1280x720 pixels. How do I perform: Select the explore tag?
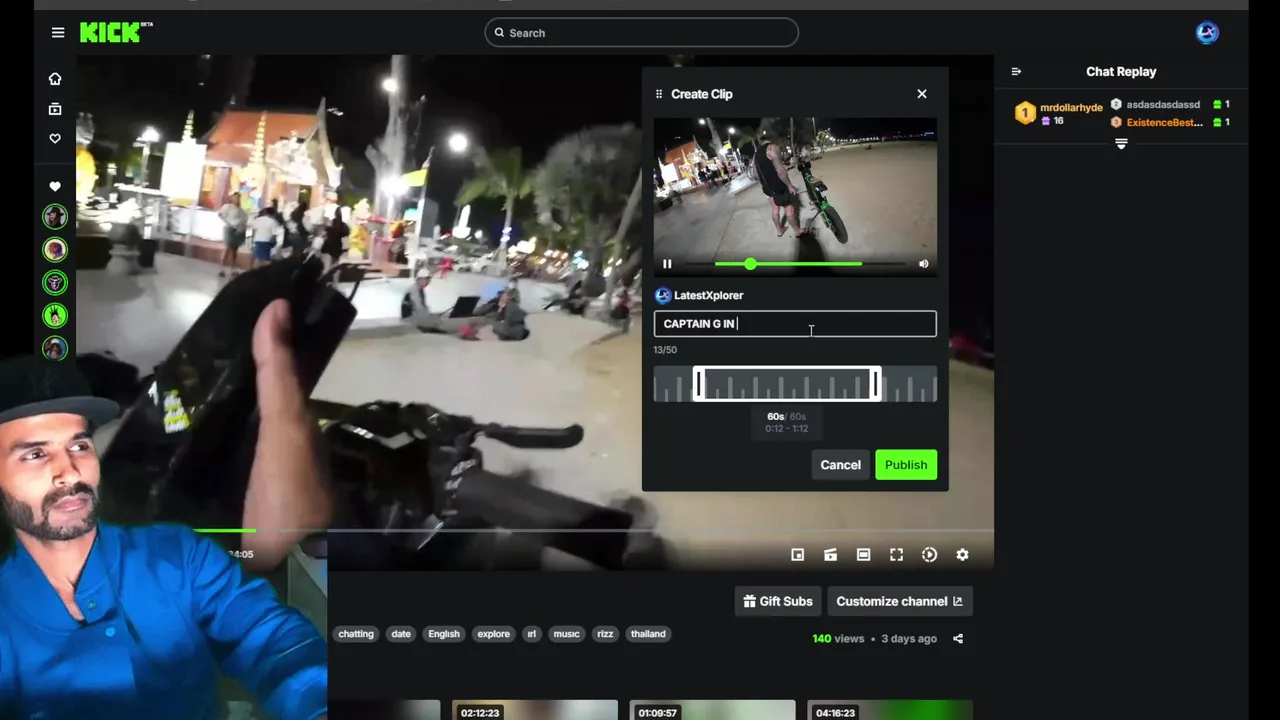[x=493, y=634]
